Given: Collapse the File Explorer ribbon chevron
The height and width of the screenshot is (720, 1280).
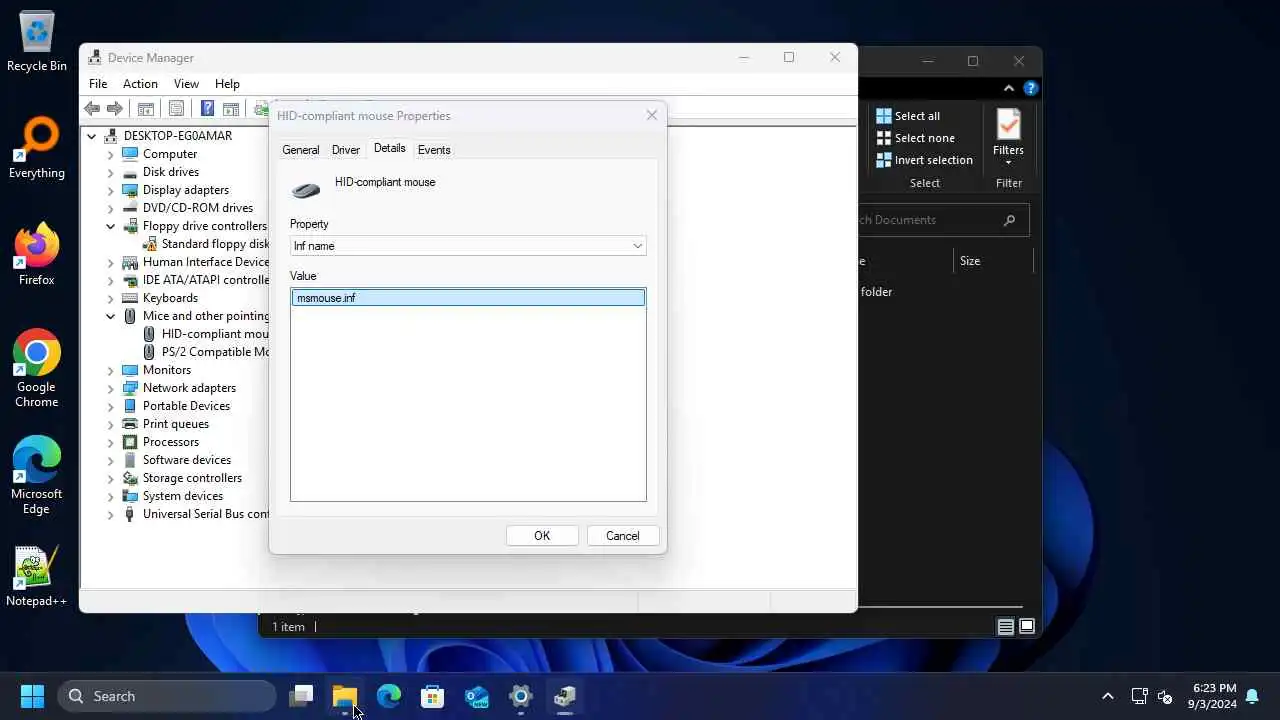Looking at the screenshot, I should [x=1009, y=88].
